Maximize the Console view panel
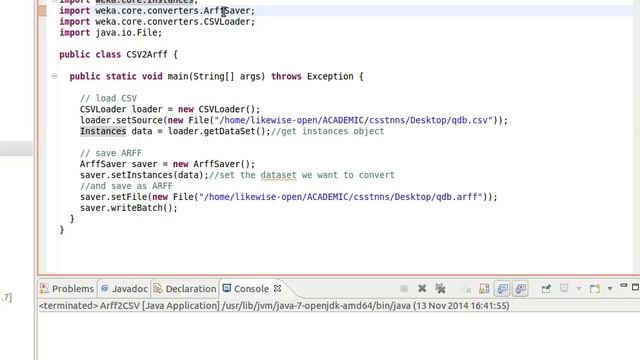 coord(636,287)
